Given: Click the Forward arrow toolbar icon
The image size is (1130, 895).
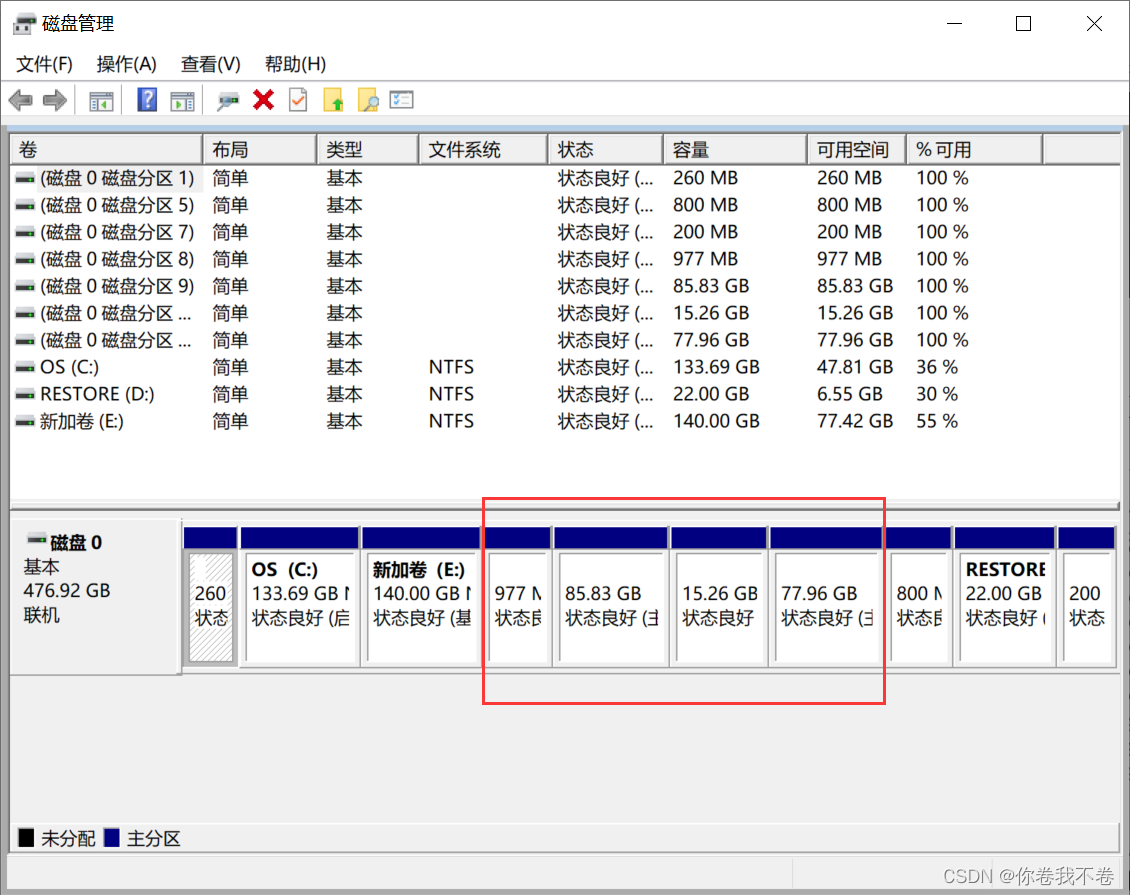Looking at the screenshot, I should click(55, 100).
